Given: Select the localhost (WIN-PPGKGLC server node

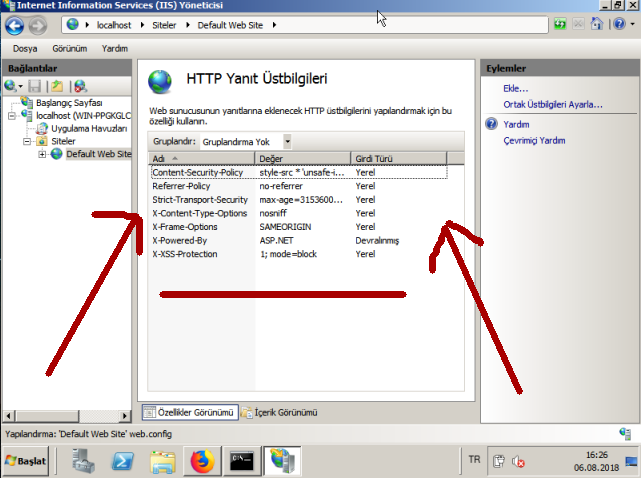Looking at the screenshot, I should (83, 116).
